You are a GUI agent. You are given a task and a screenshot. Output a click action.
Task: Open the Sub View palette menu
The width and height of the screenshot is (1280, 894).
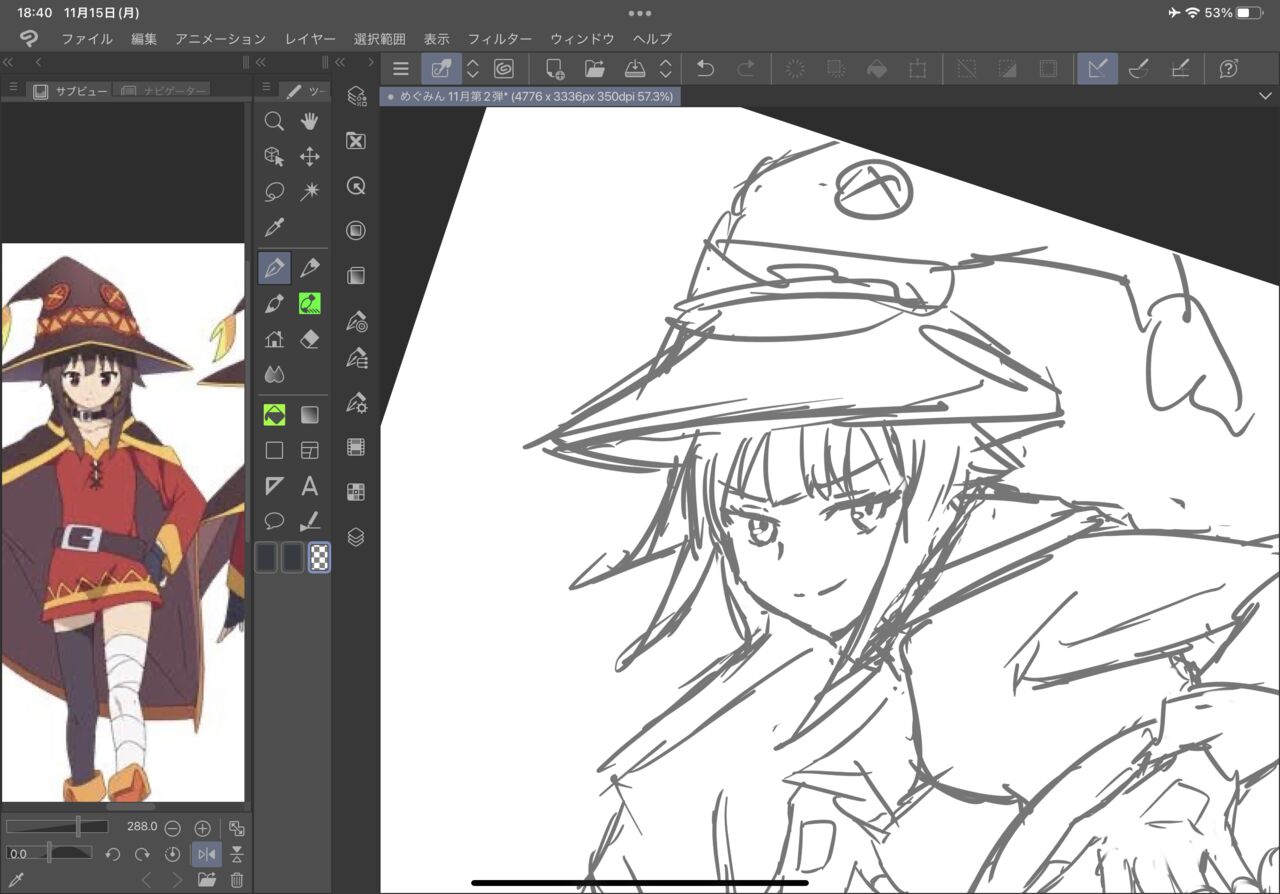[x=13, y=88]
